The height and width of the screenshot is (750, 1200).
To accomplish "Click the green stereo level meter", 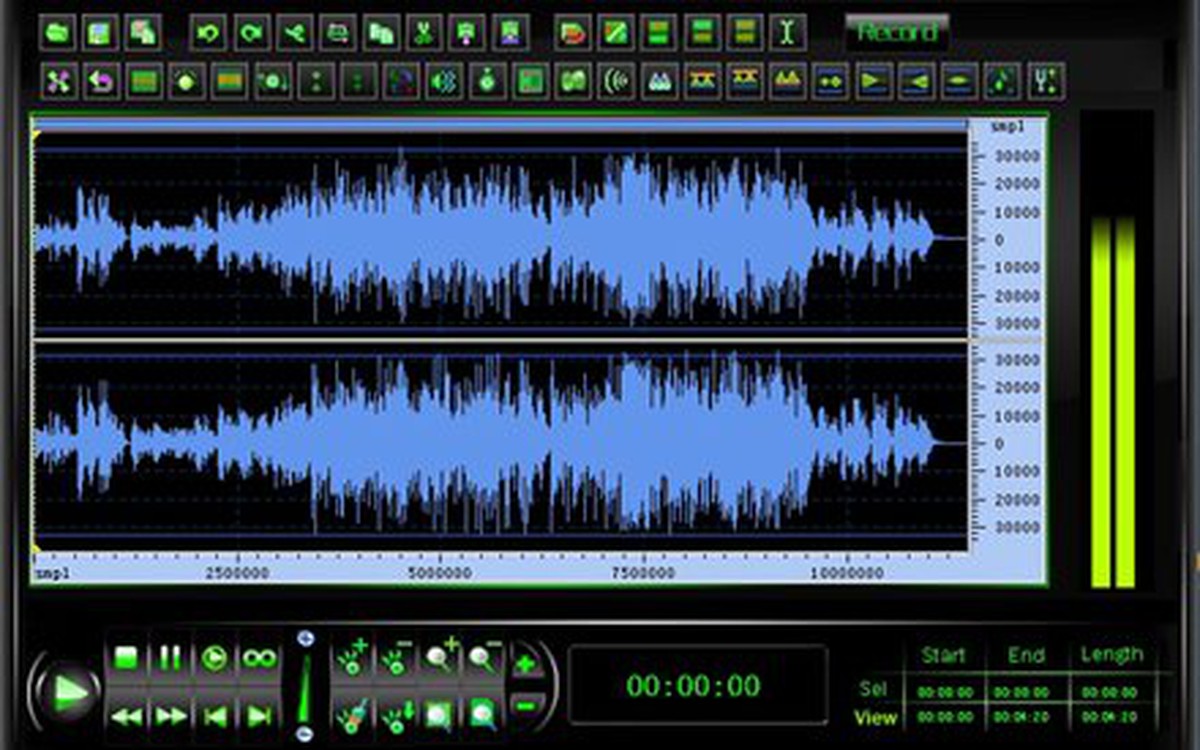I will [1113, 400].
